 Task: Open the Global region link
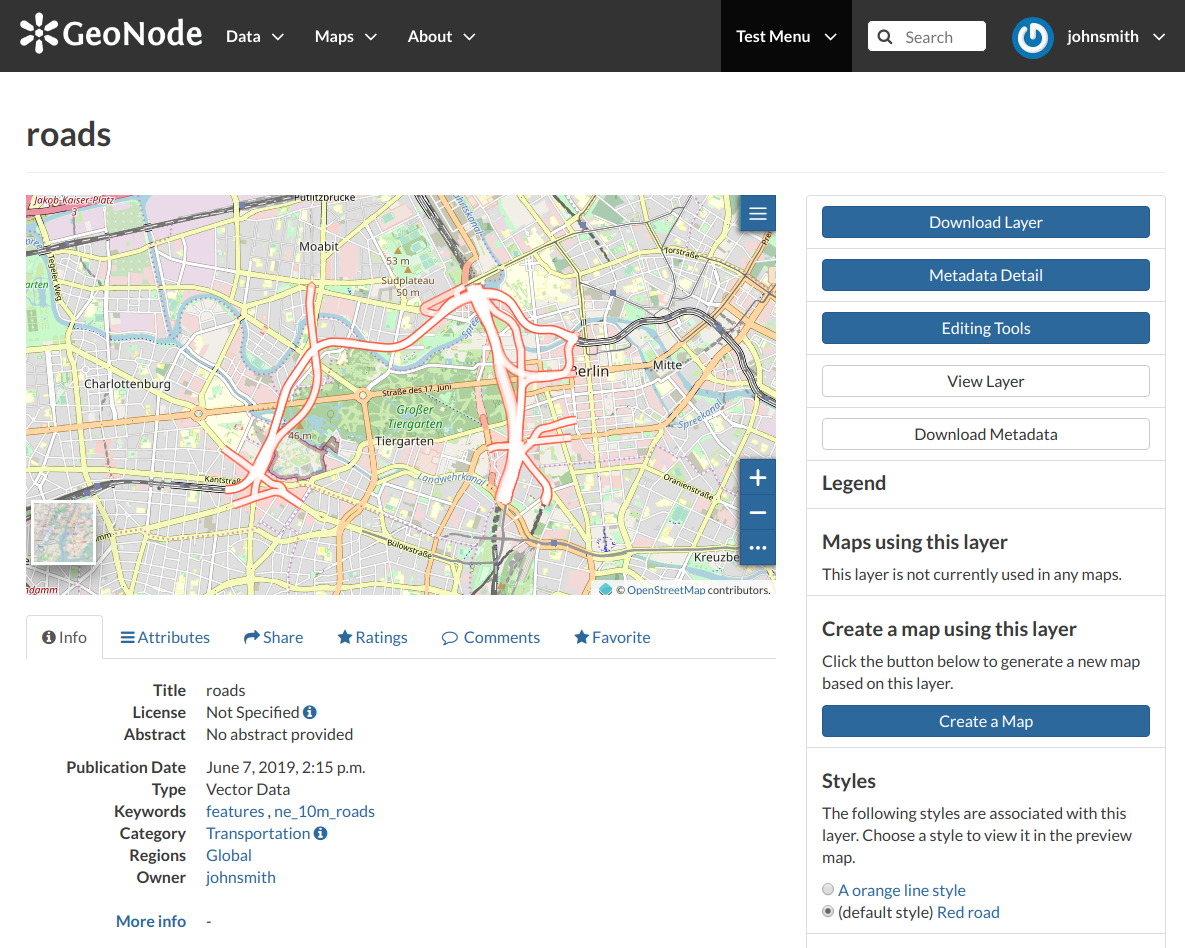click(229, 855)
